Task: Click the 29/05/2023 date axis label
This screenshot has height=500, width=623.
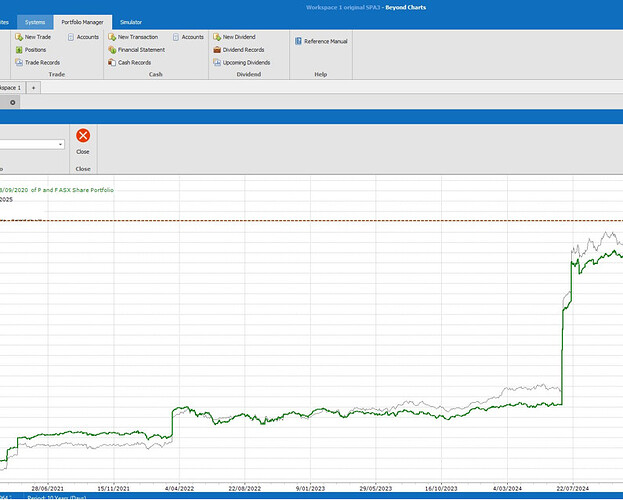Action: [376, 488]
